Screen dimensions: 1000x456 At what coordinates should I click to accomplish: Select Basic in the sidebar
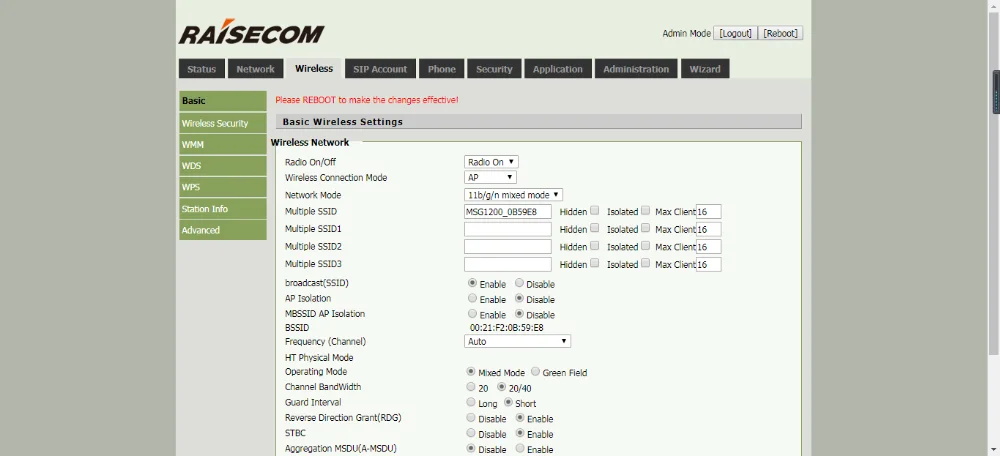click(x=223, y=101)
